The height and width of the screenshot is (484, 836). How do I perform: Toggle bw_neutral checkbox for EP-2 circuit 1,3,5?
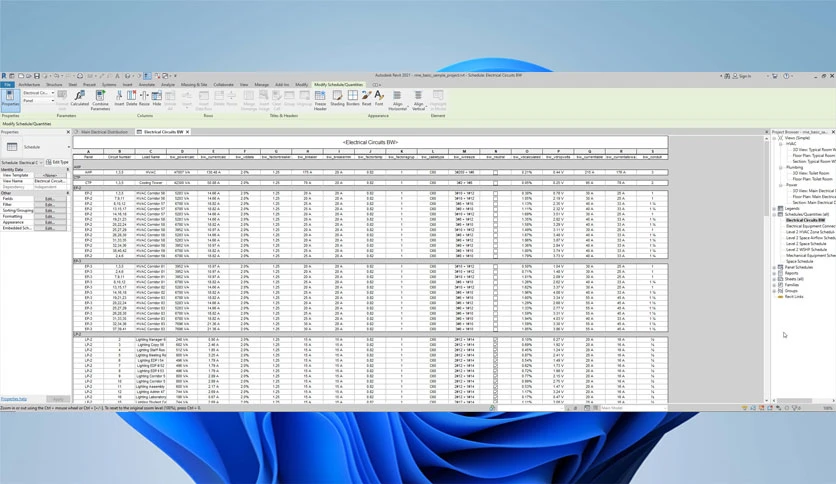point(495,193)
